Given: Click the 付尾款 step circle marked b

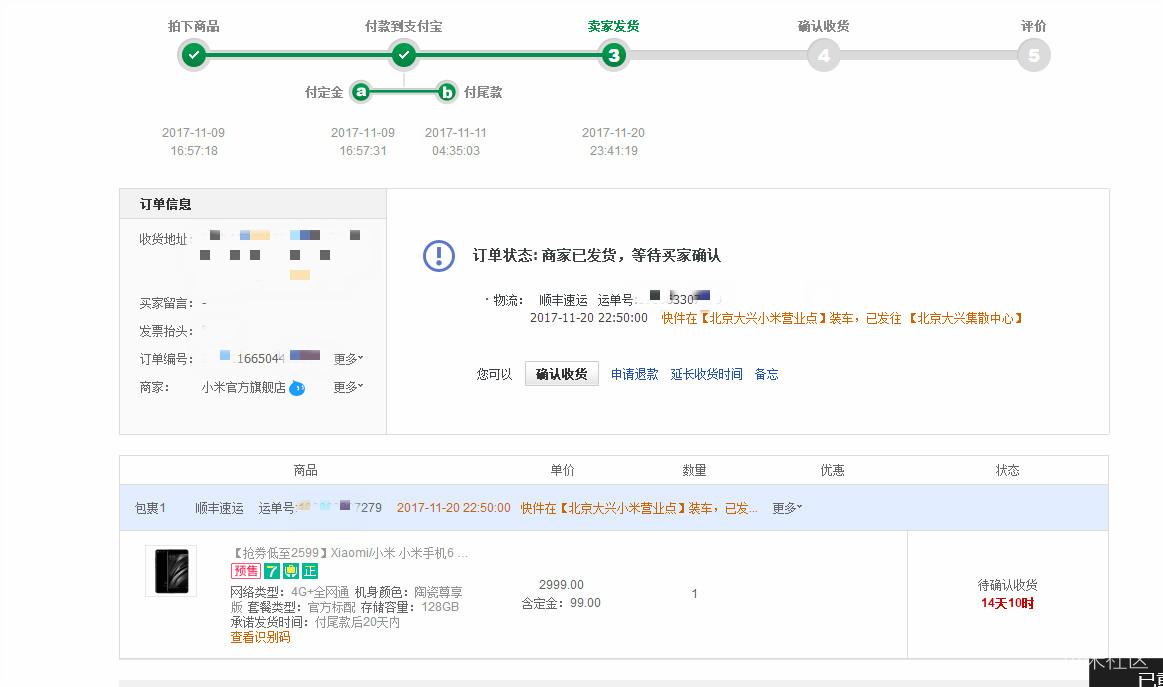Looking at the screenshot, I should [446, 92].
